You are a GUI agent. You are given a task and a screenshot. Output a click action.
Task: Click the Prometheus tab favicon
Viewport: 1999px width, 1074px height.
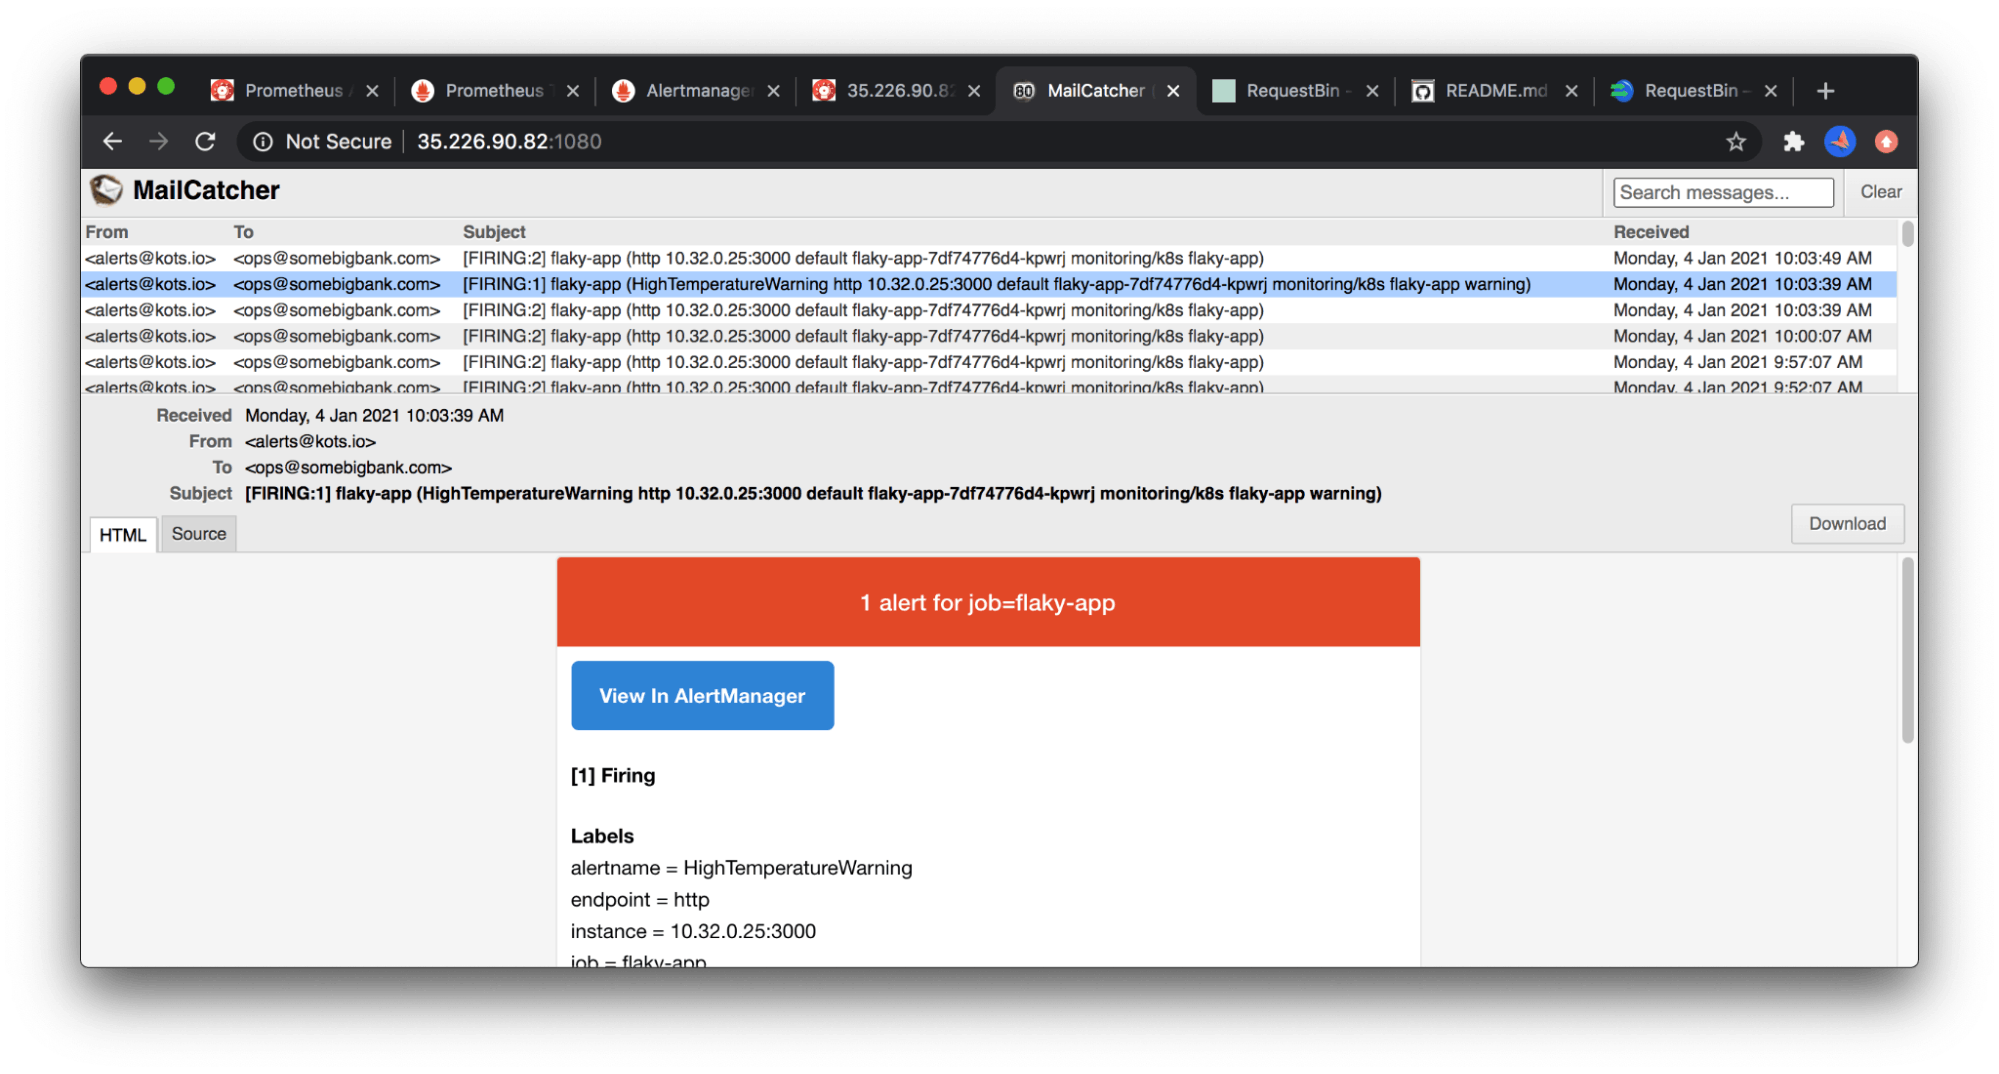(x=222, y=90)
